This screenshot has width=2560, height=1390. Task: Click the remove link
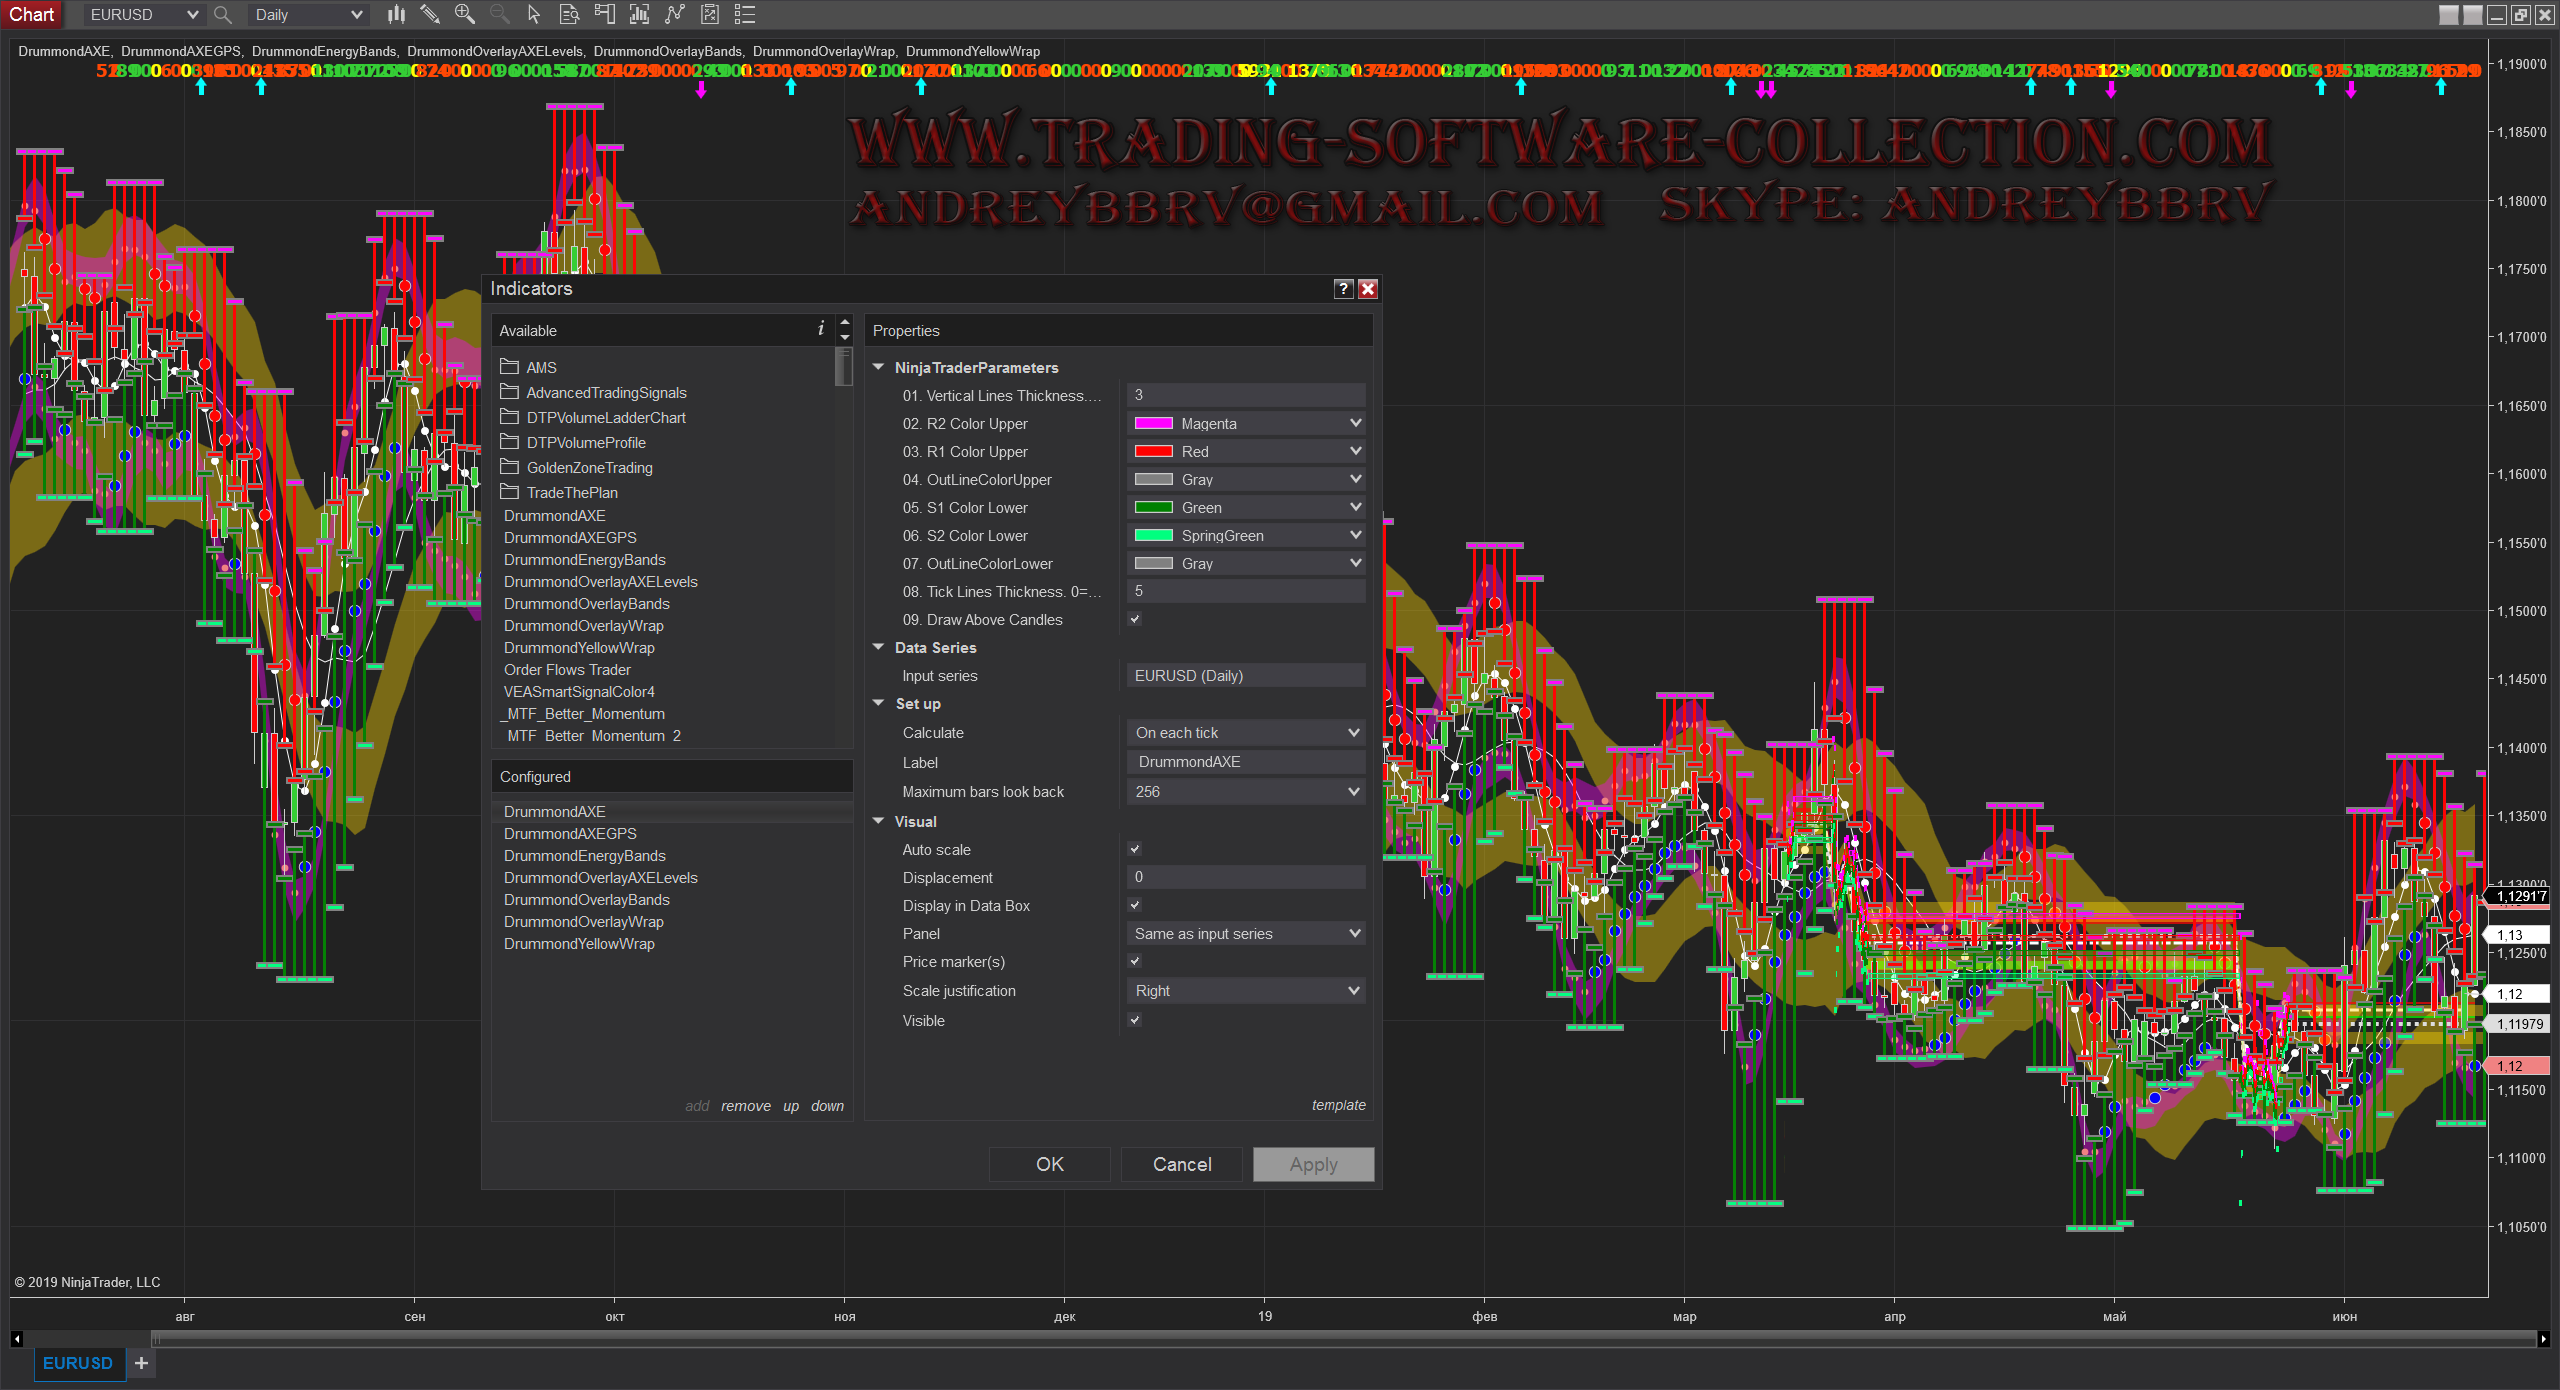745,1105
